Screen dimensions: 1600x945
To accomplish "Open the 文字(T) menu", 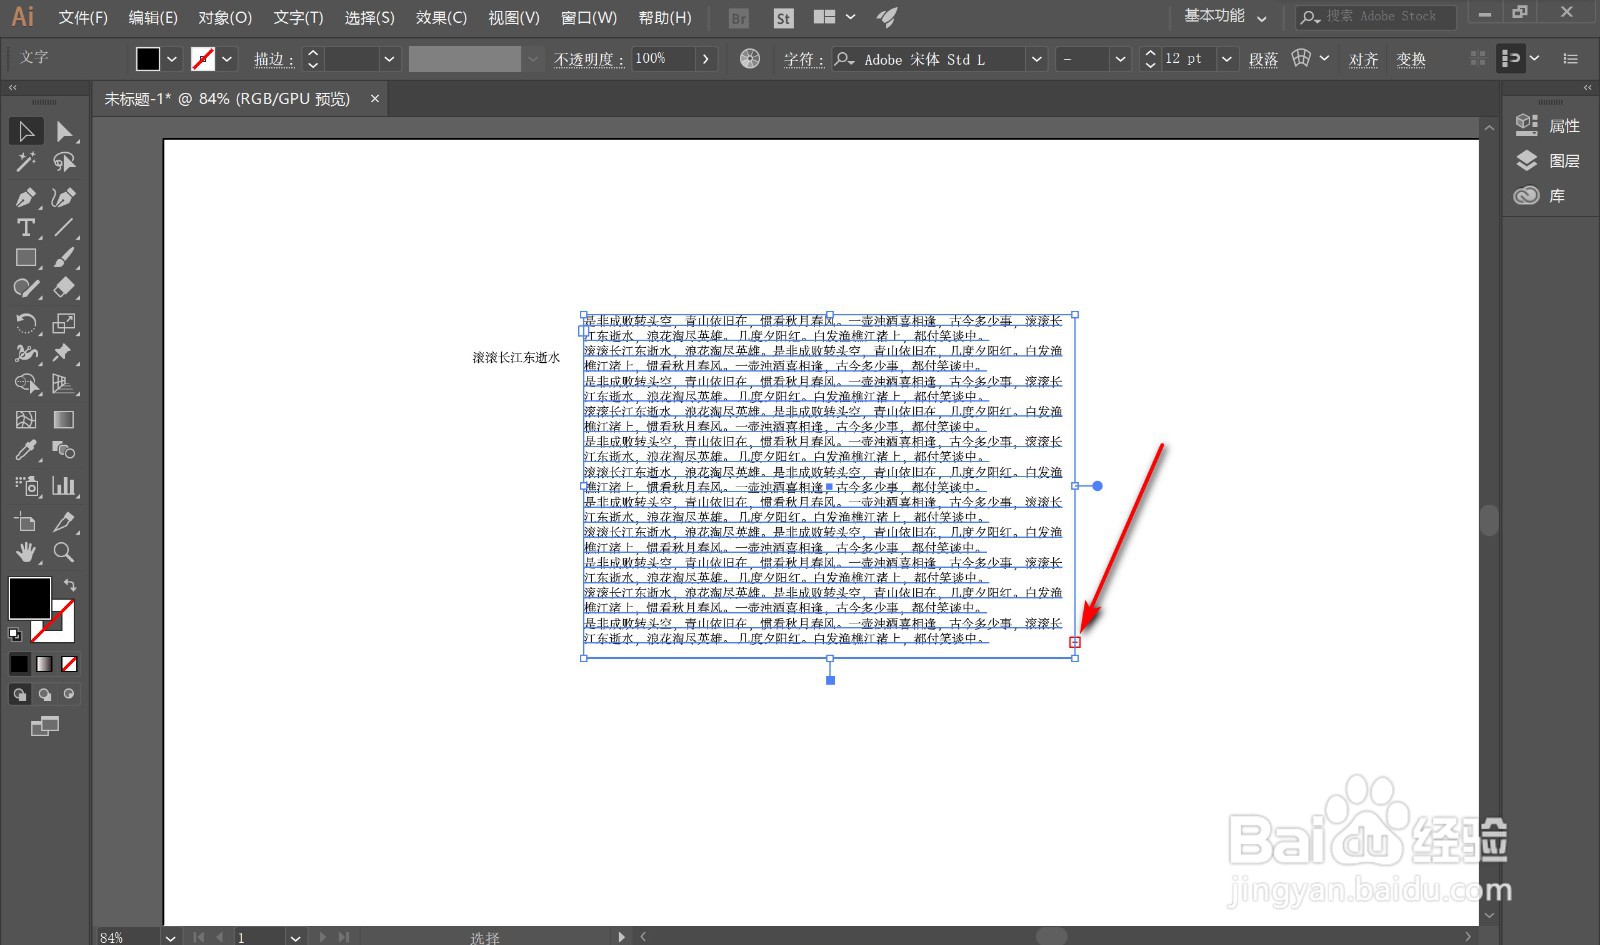I will point(298,18).
